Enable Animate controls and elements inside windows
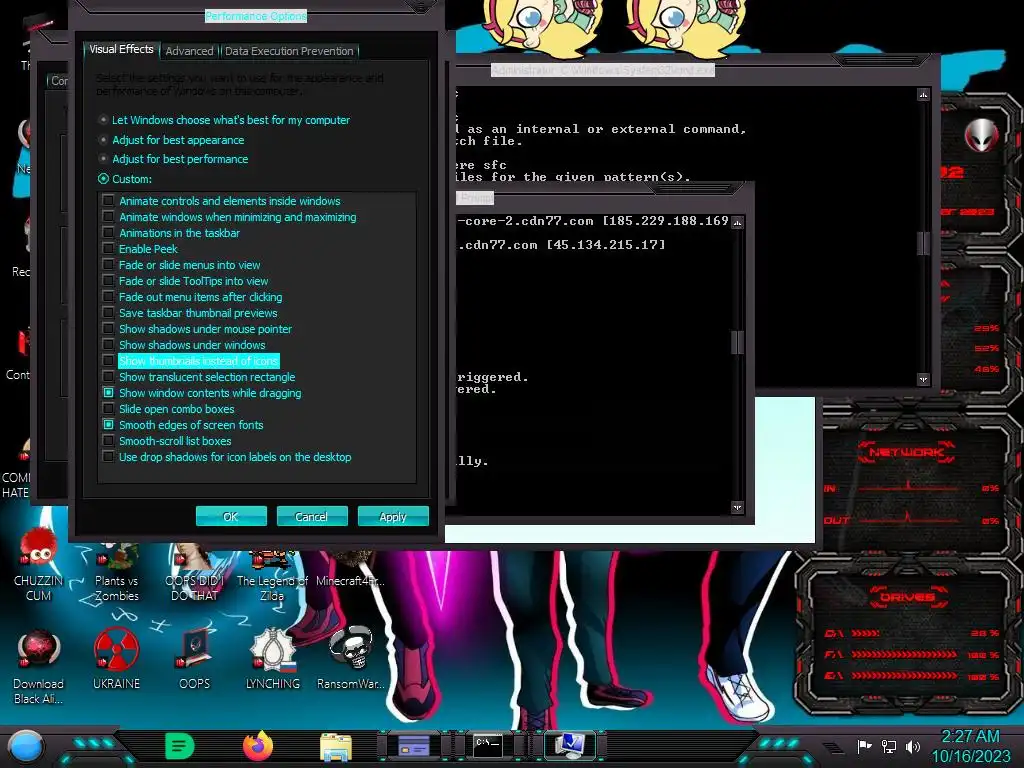Image resolution: width=1024 pixels, height=768 pixels. pos(108,200)
